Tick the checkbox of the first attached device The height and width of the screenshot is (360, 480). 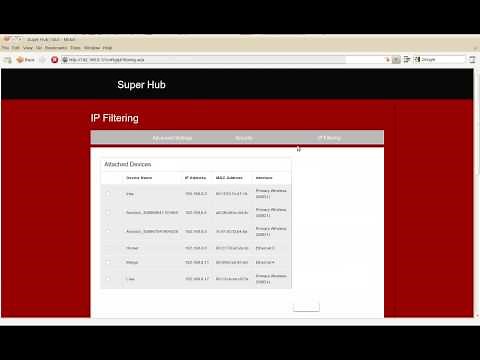coord(108,194)
